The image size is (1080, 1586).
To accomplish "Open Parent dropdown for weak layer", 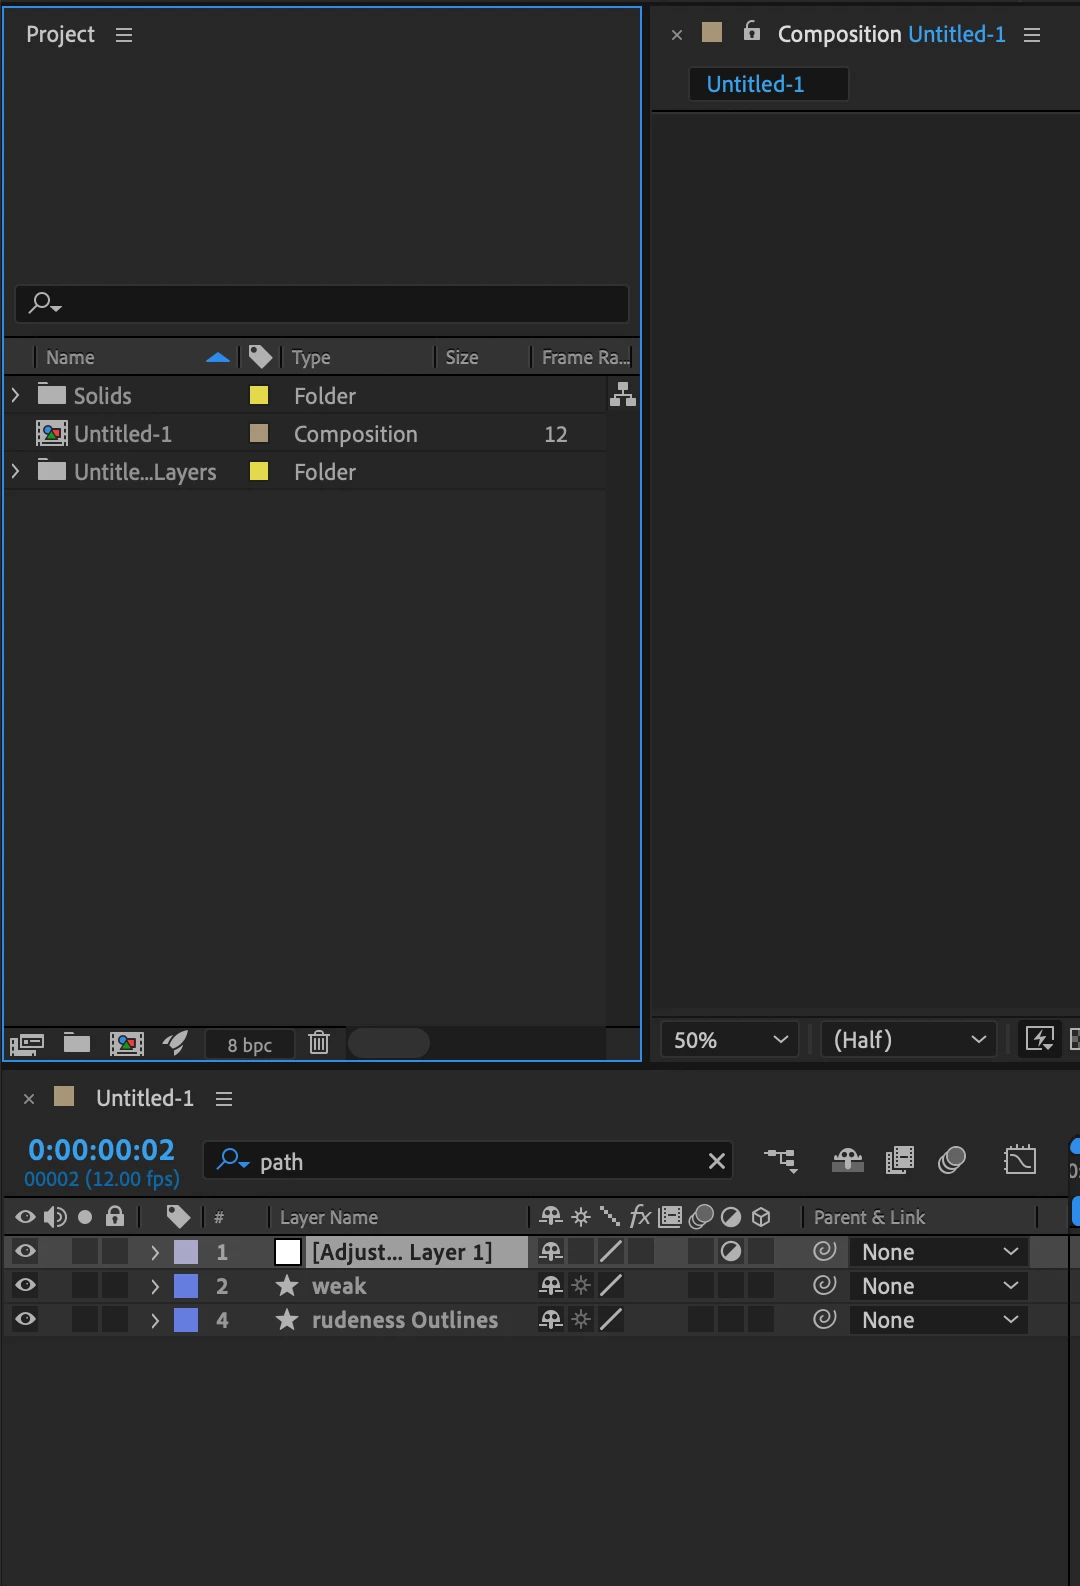I will (x=940, y=1286).
